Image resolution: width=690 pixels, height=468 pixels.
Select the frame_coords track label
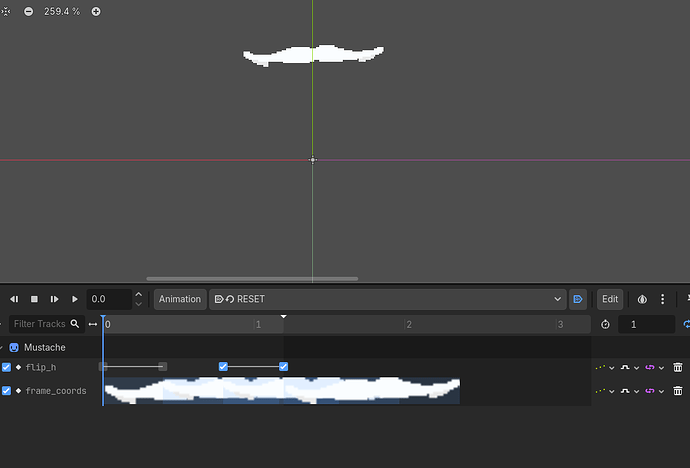pyautogui.click(x=56, y=391)
